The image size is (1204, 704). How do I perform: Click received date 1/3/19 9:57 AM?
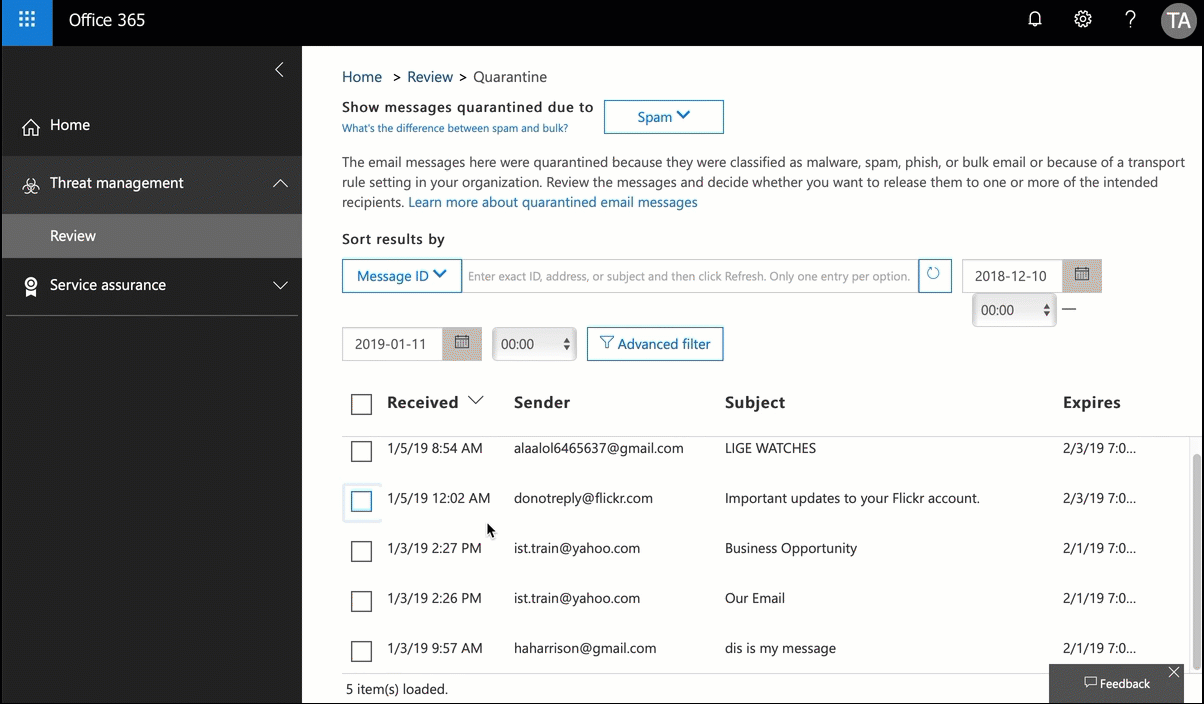tap(435, 648)
